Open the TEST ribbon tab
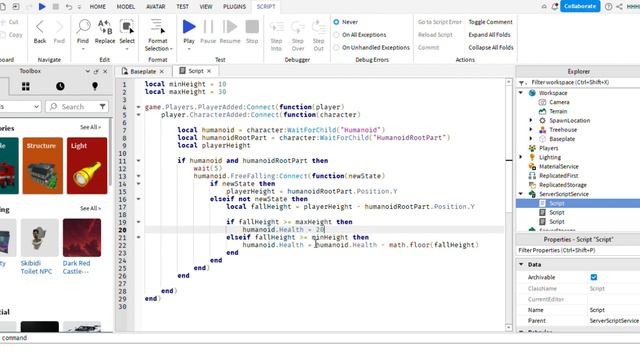This screenshot has width=640, height=360. 182,7
